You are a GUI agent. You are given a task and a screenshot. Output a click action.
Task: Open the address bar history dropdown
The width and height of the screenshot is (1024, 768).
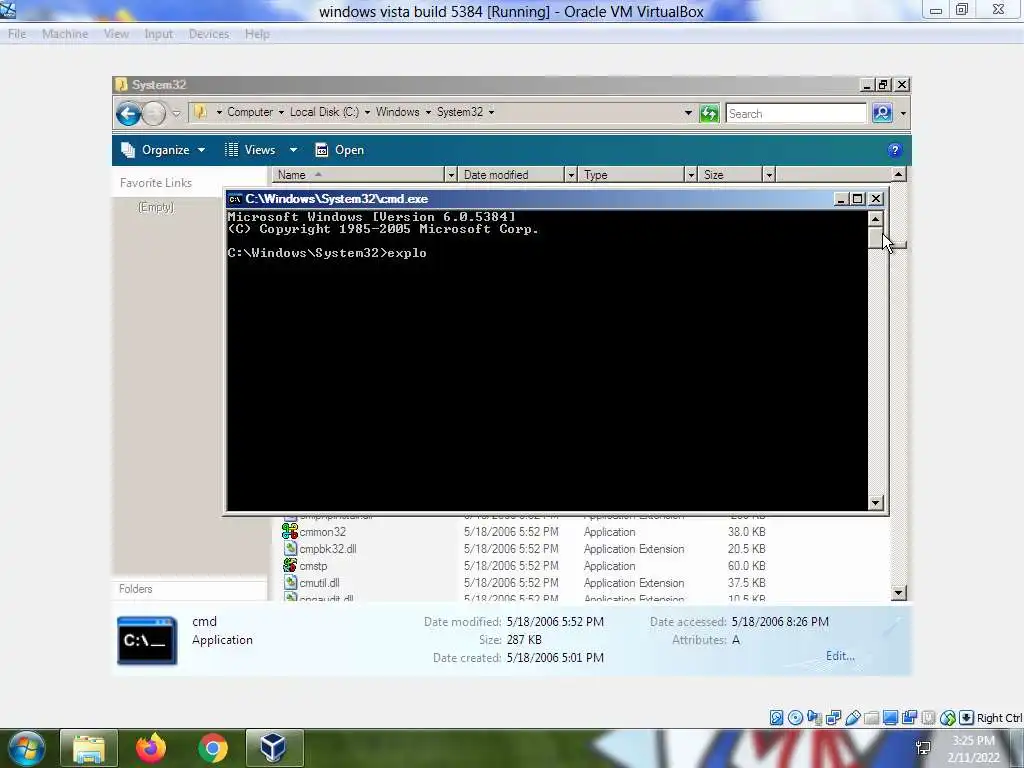688,113
